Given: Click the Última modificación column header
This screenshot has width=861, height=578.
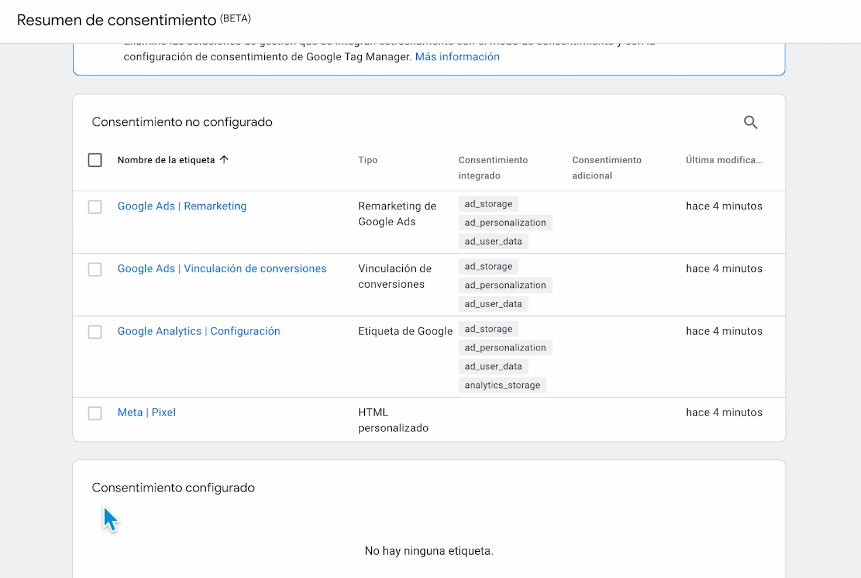Looking at the screenshot, I should click(x=724, y=160).
